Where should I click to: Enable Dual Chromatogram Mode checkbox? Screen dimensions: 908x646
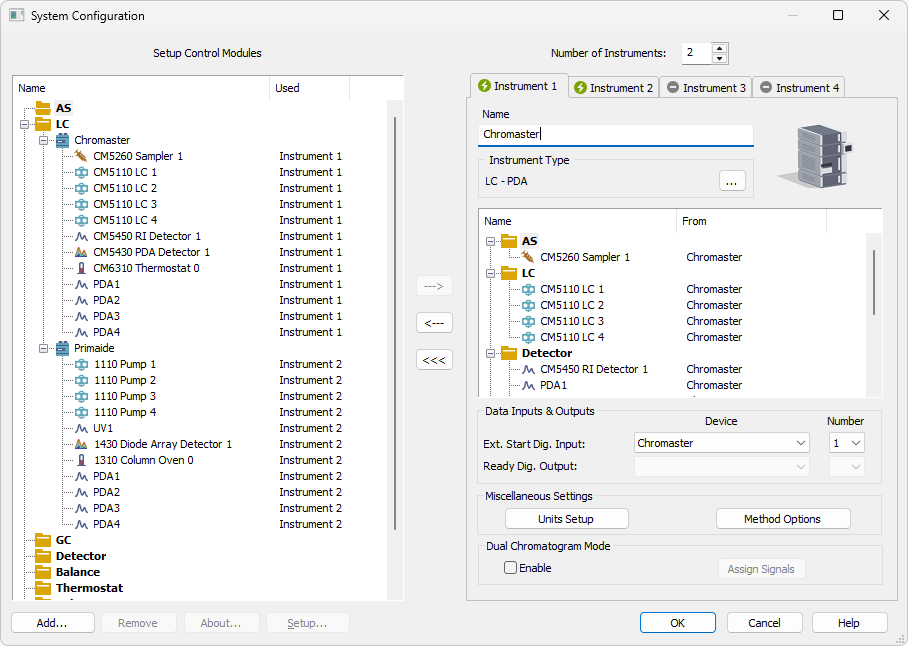511,568
